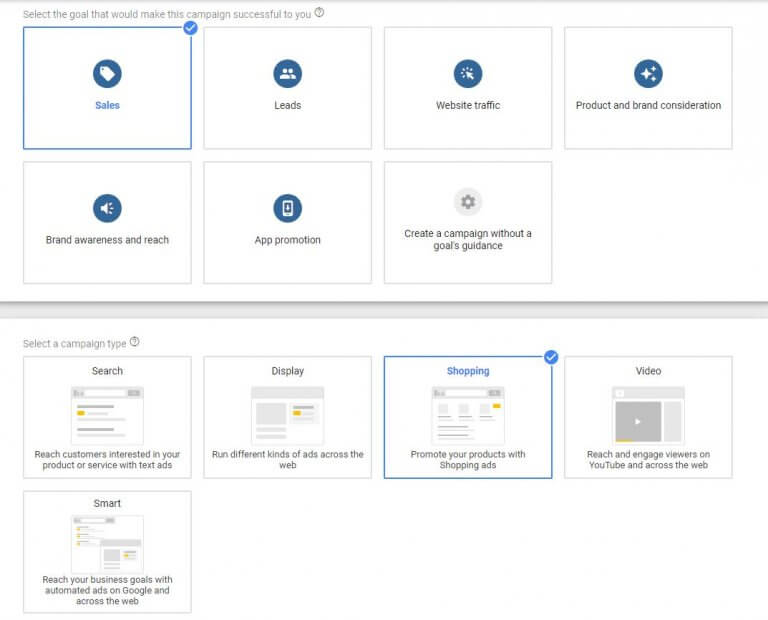The height and width of the screenshot is (620, 768).
Task: Select 'Brand awareness and reach' label
Action: (107, 240)
